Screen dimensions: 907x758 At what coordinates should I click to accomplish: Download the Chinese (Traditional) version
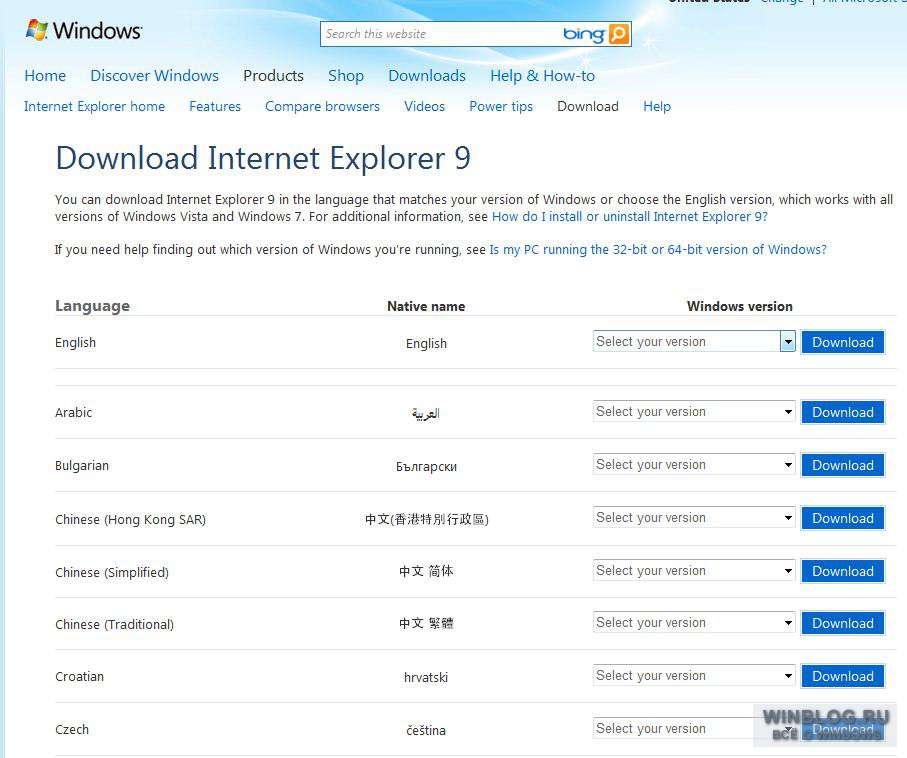[x=843, y=624]
